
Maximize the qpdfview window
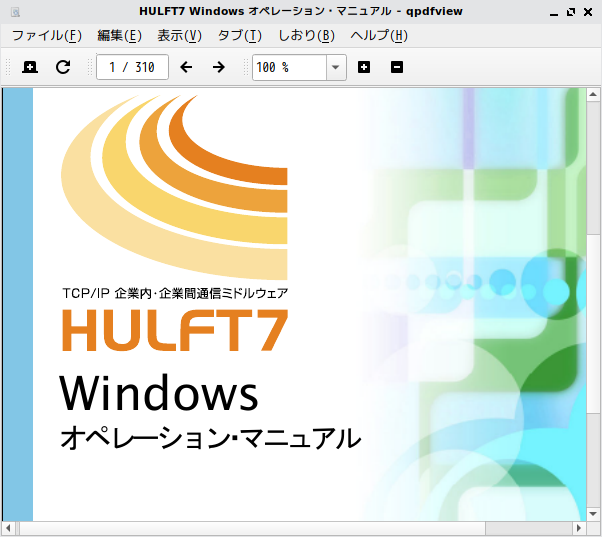[571, 12]
